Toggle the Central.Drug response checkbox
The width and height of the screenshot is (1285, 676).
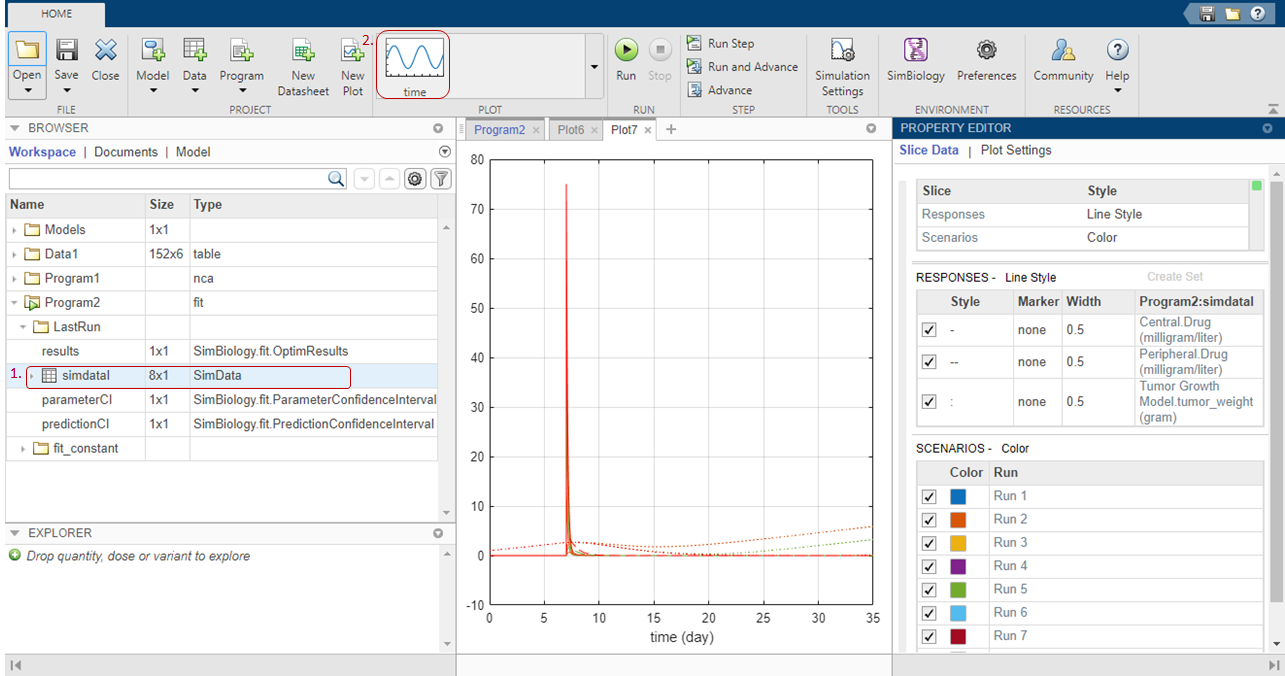[929, 330]
